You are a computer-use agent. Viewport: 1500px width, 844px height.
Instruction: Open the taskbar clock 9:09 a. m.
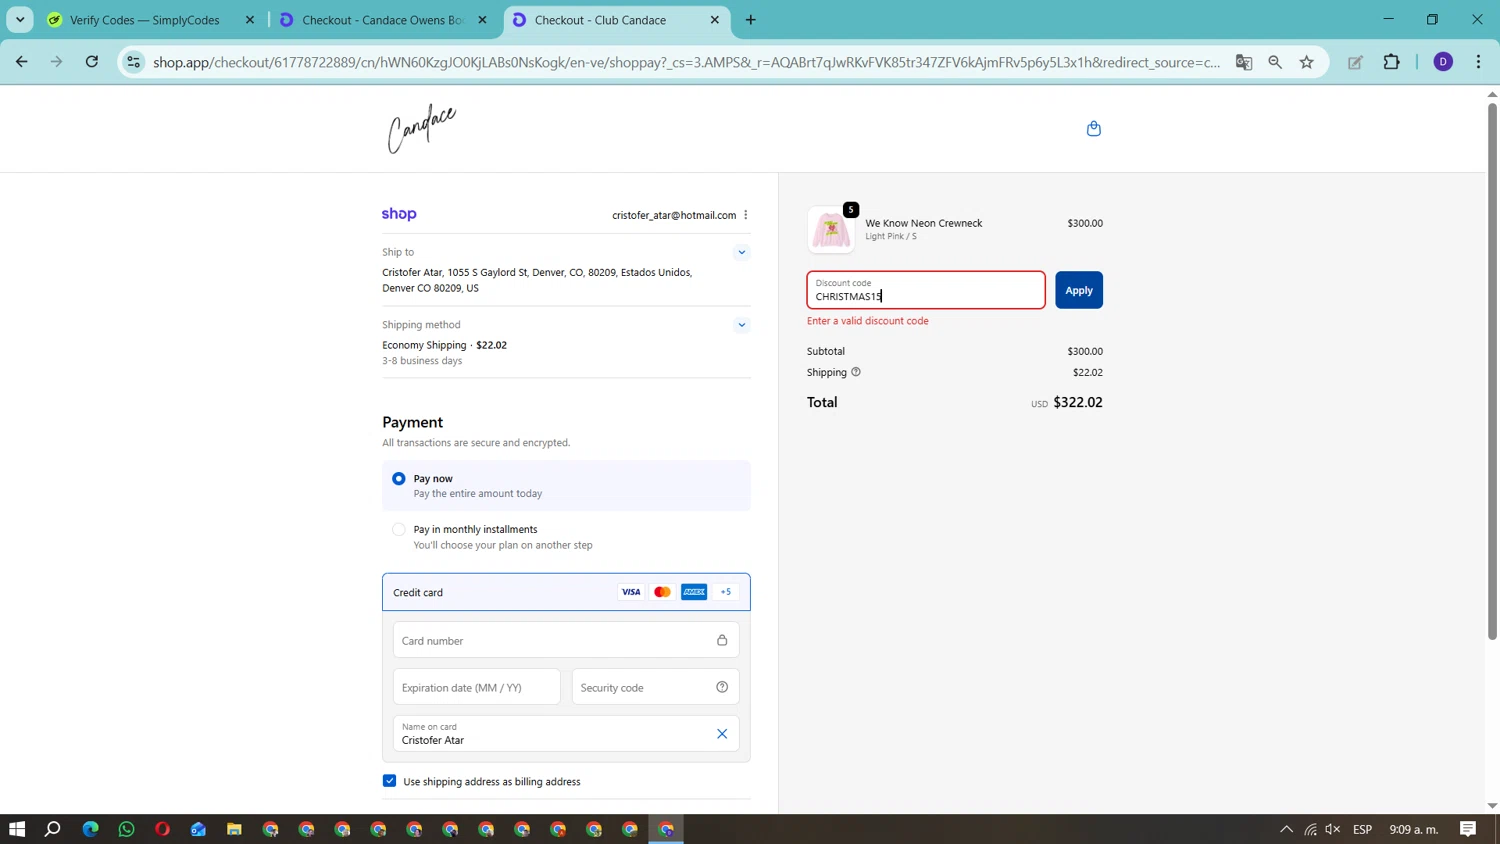1414,829
